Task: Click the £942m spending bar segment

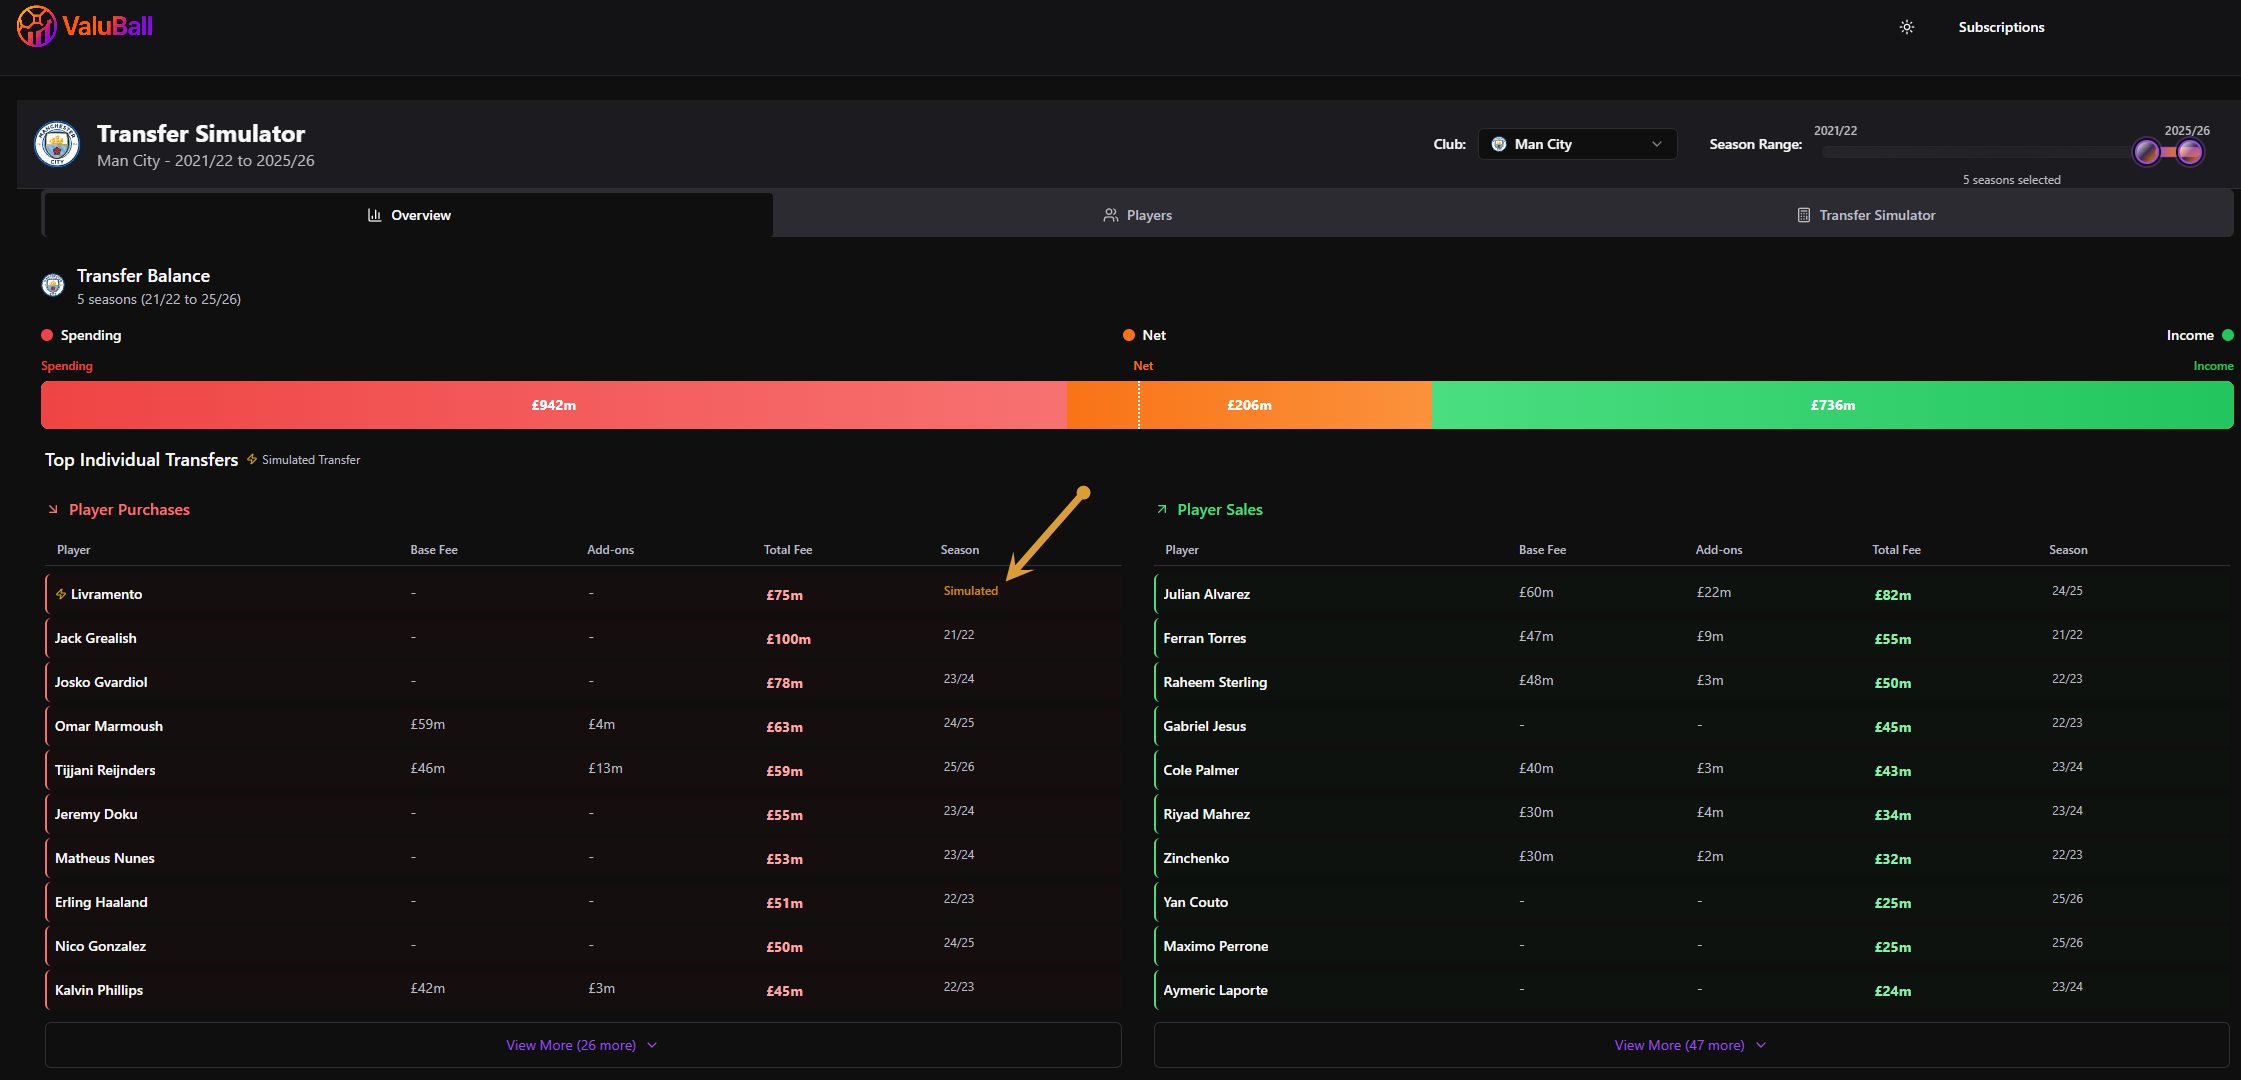Action: (x=554, y=405)
